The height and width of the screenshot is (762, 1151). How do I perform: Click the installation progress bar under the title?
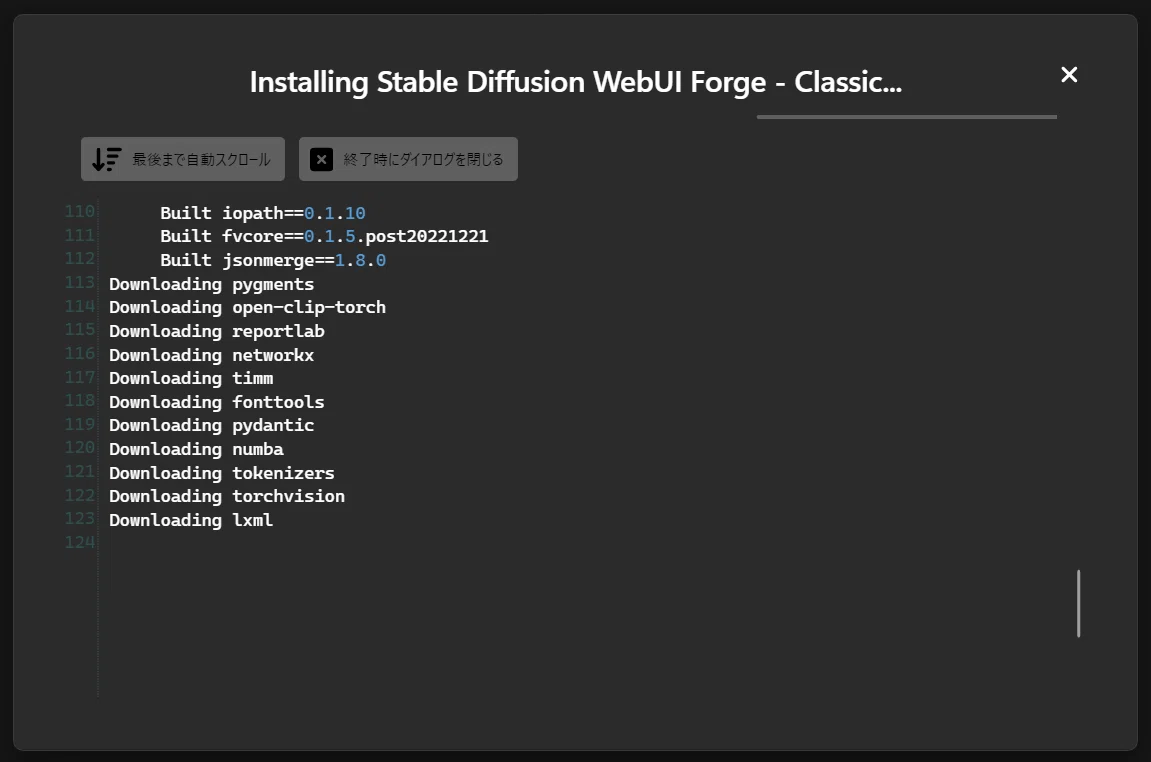[x=907, y=117]
